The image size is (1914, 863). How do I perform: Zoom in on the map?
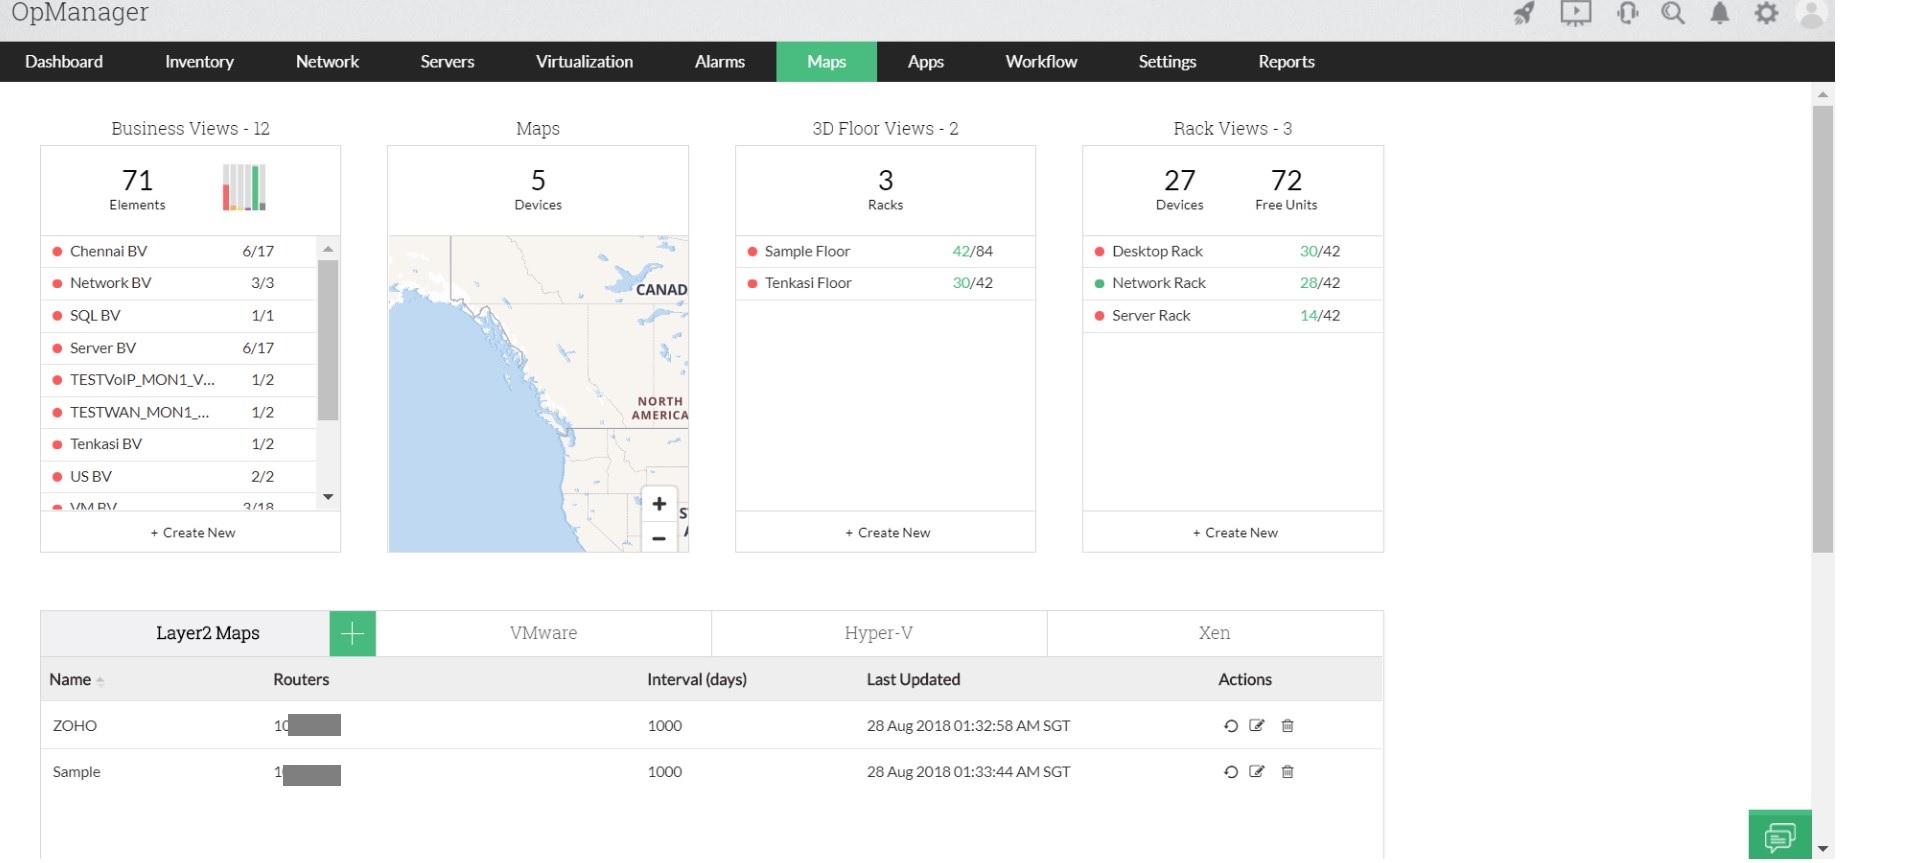[659, 504]
